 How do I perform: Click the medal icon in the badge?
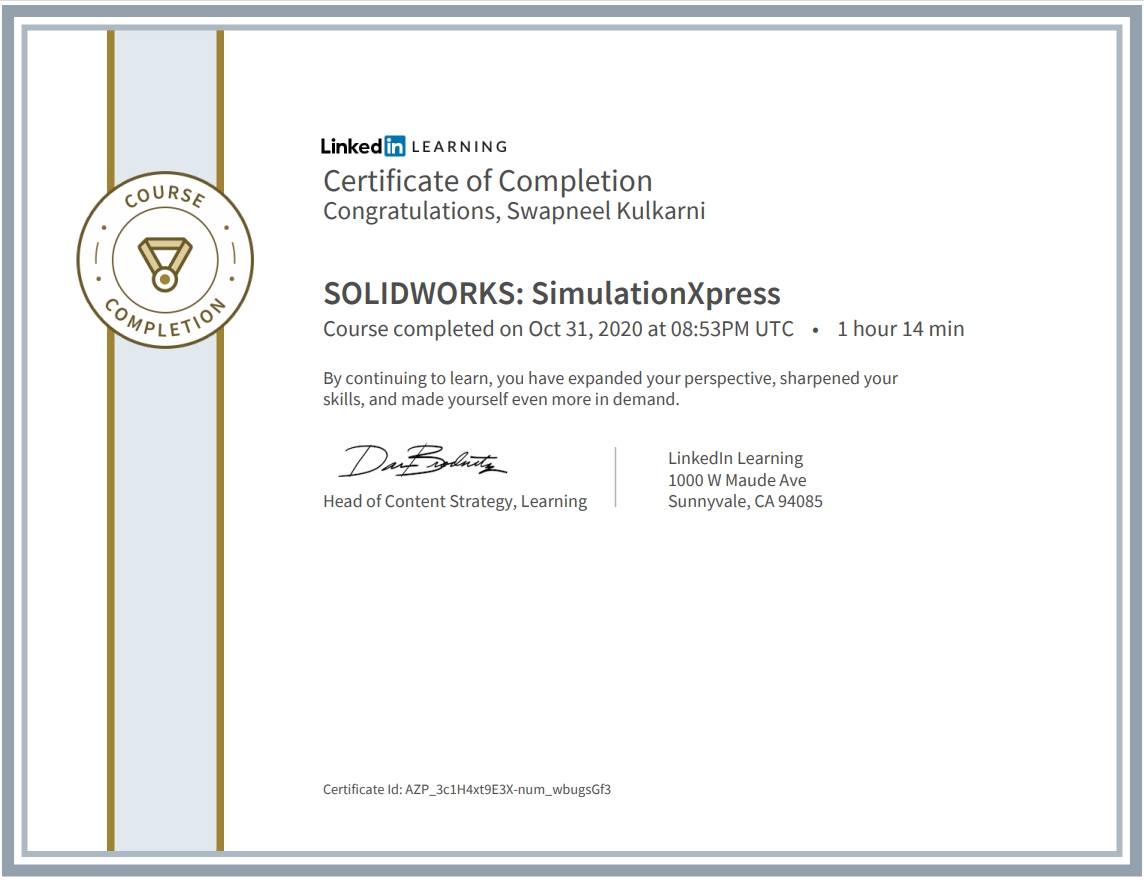(x=165, y=260)
